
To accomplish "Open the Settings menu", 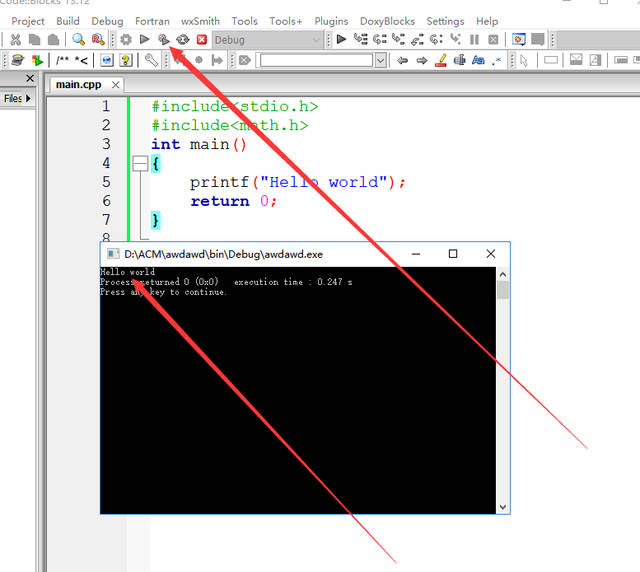I will point(445,21).
